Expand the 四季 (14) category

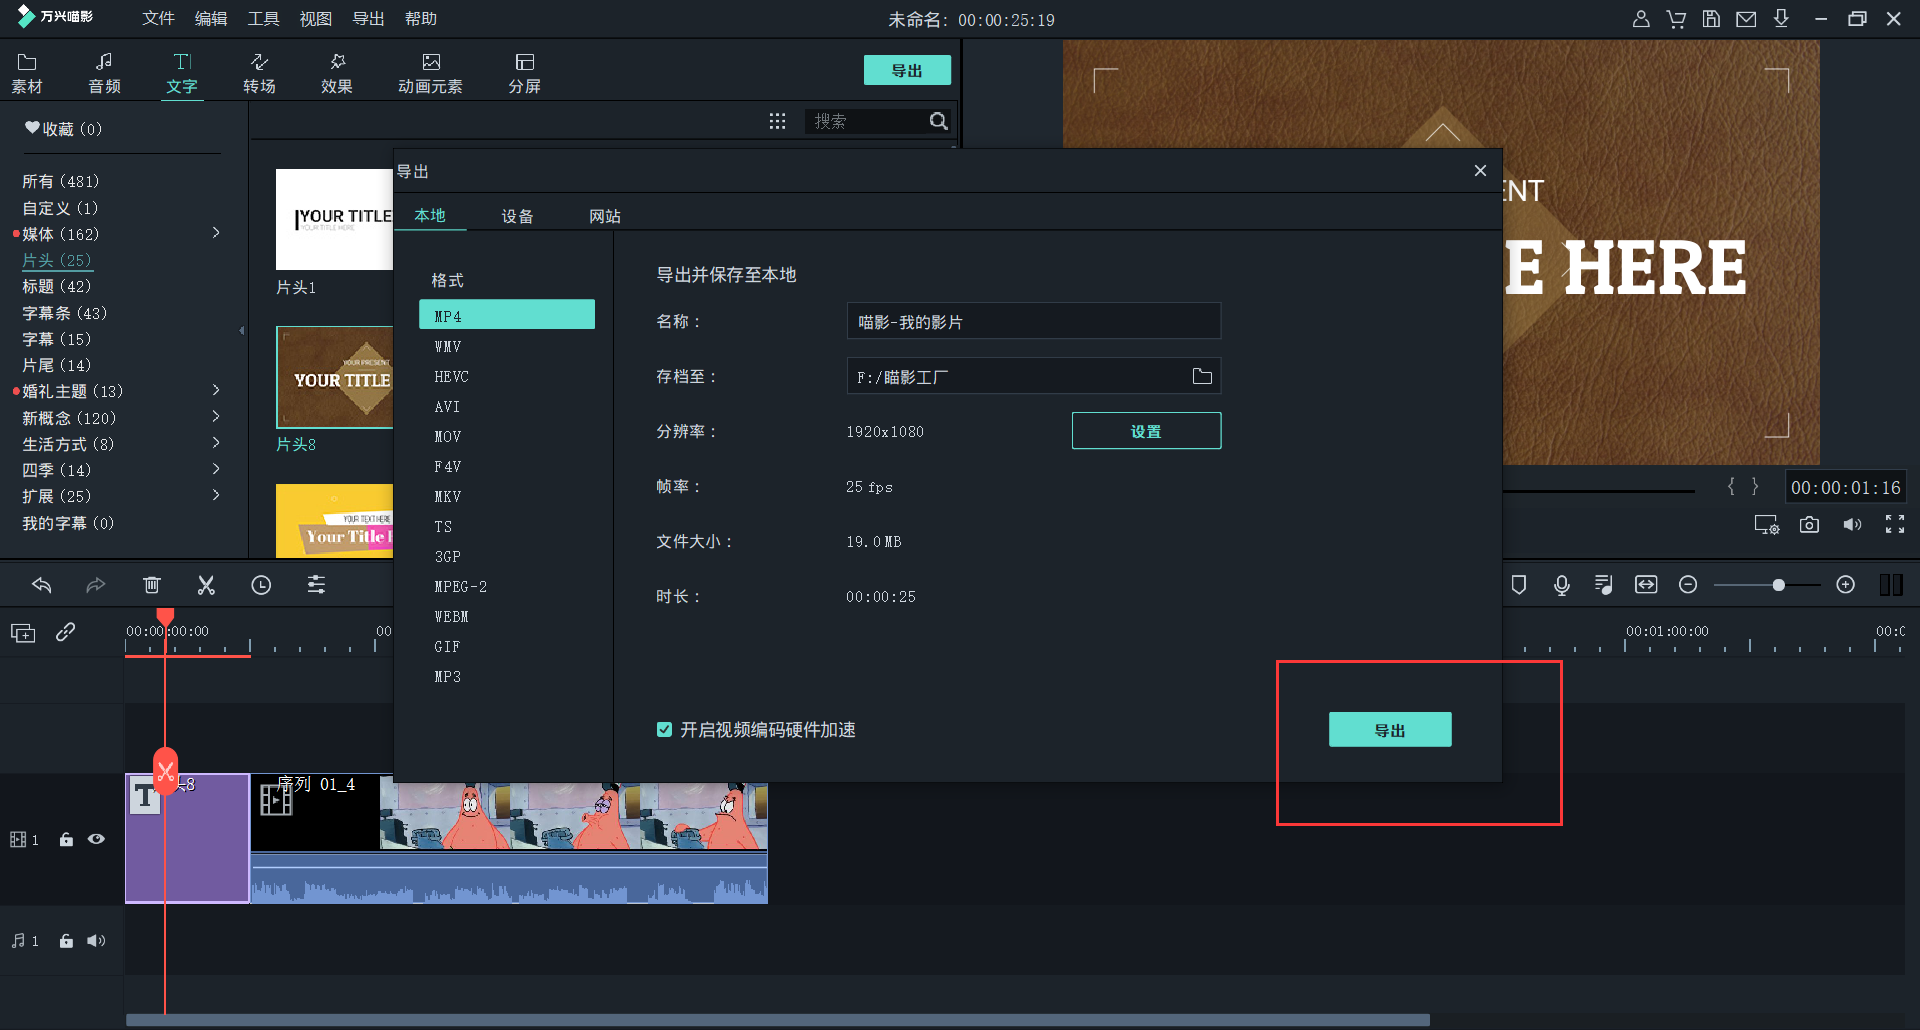[216, 468]
